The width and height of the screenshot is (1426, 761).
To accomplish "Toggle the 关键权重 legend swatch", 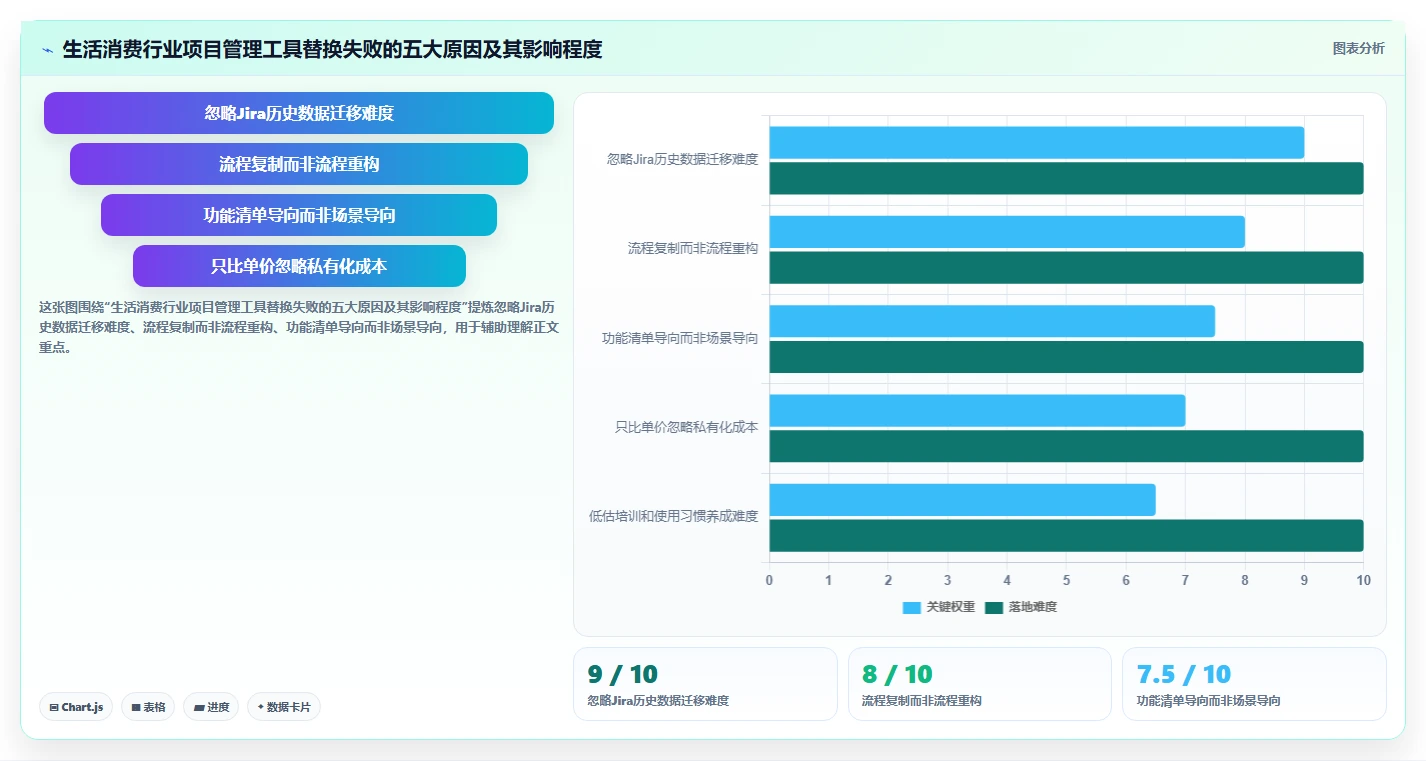I will 911,607.
